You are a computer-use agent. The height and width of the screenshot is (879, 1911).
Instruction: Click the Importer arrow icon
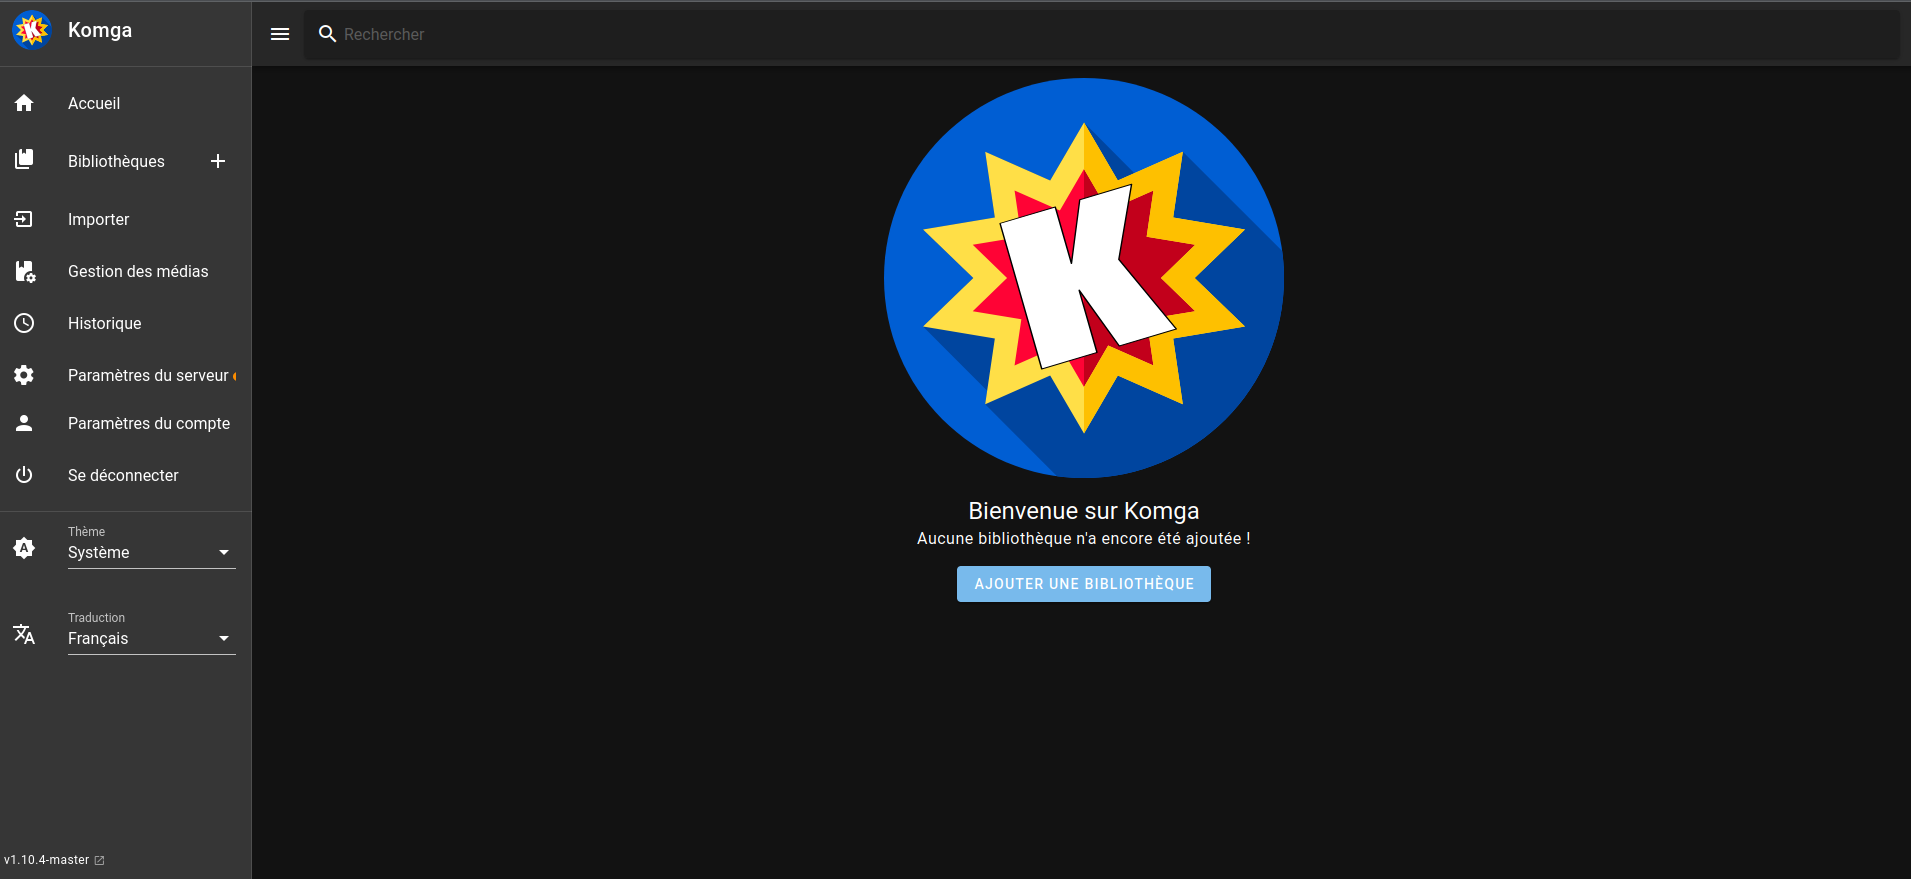[24, 219]
